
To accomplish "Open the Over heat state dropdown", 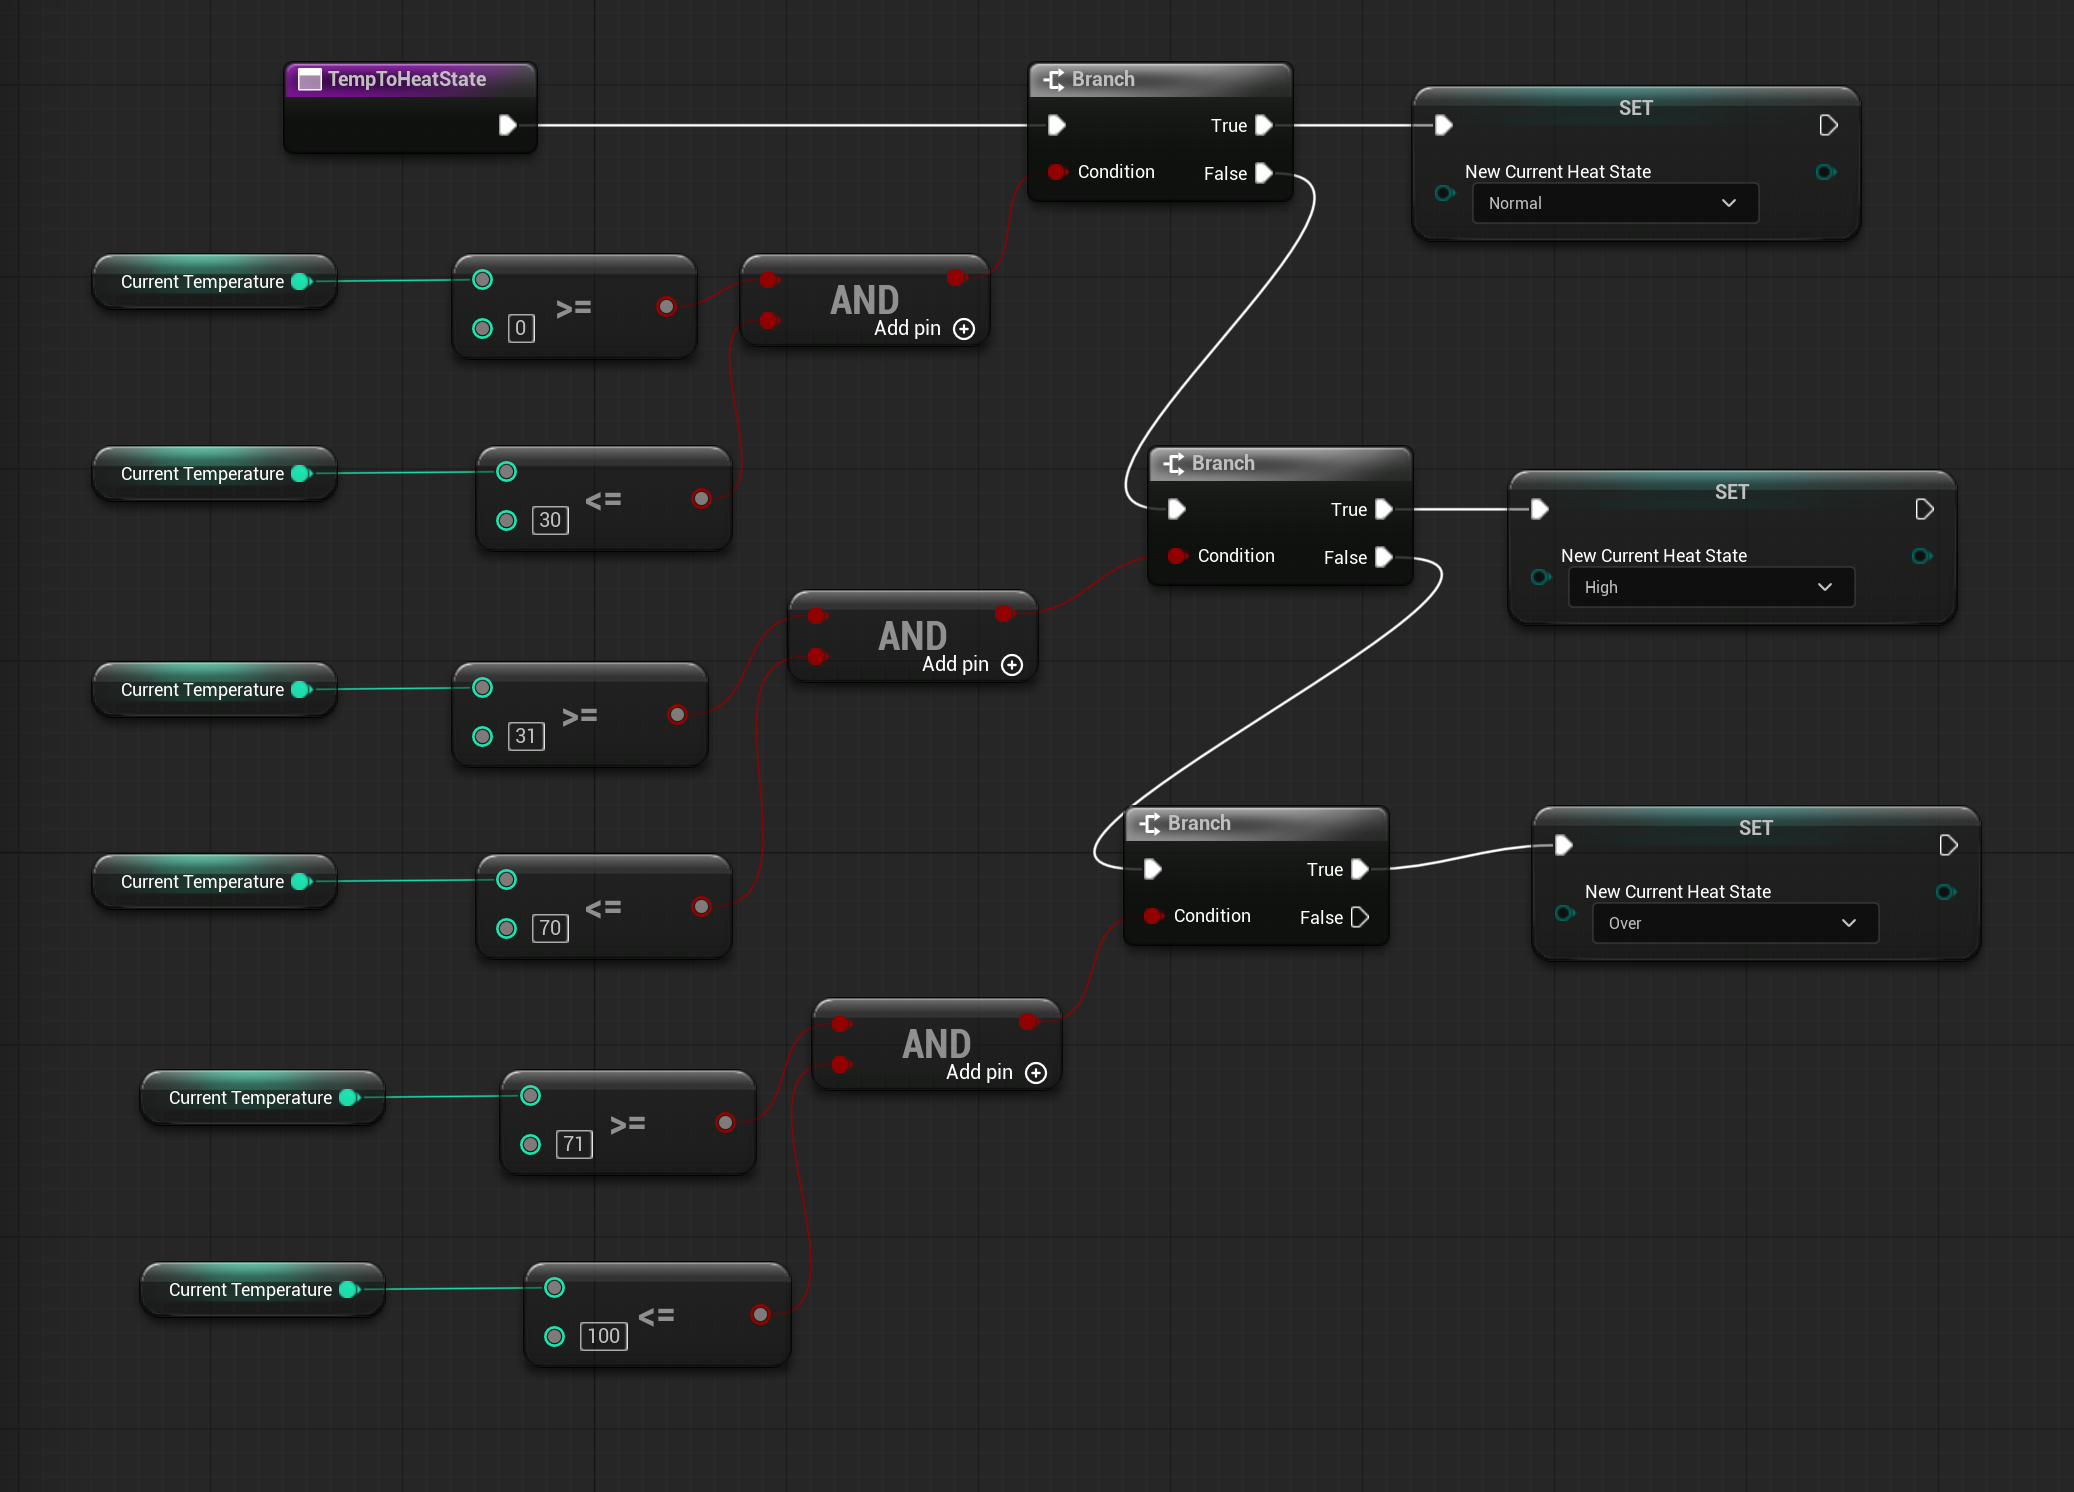I will (1735, 923).
